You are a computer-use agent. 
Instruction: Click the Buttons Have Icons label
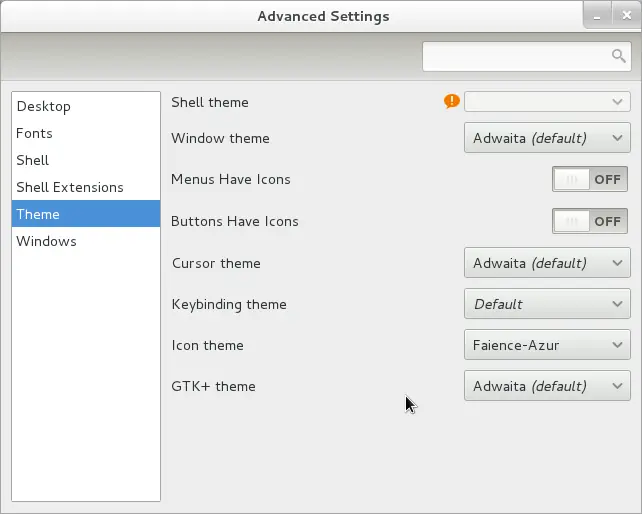(235, 222)
